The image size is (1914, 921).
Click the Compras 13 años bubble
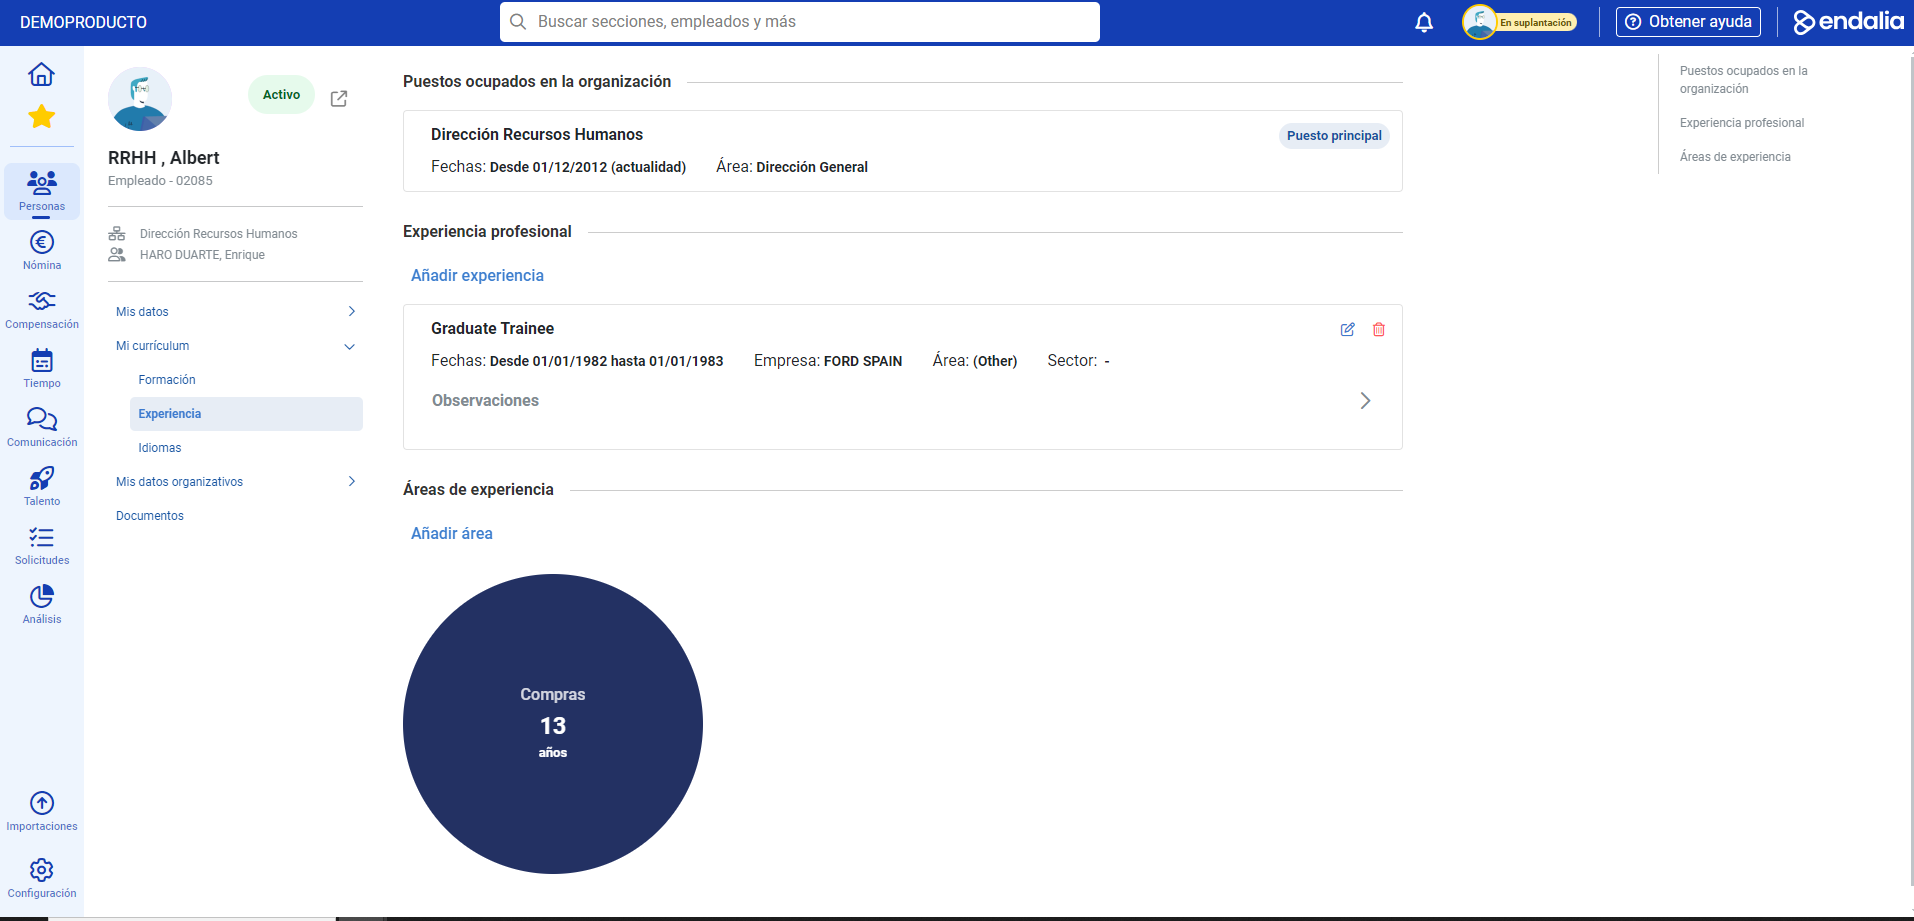point(553,724)
